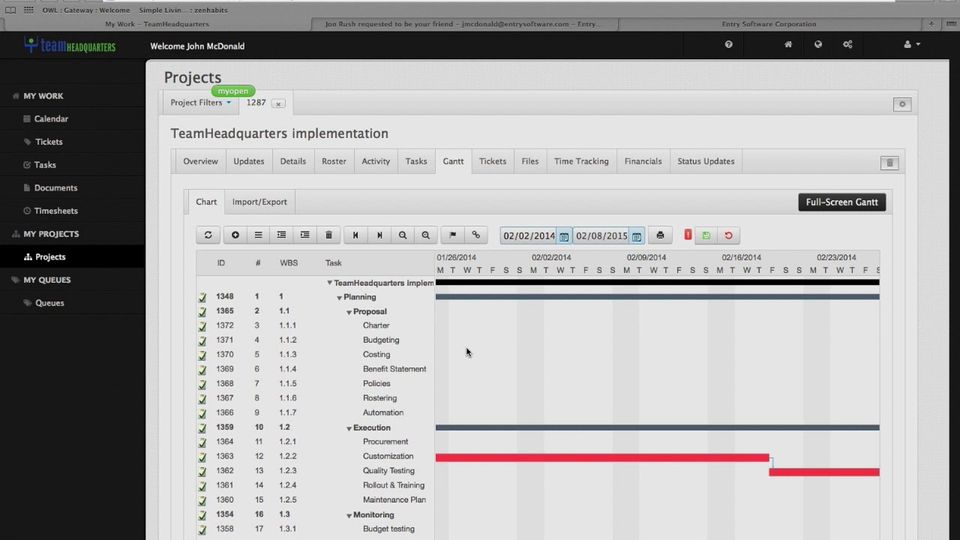Image resolution: width=960 pixels, height=540 pixels.
Task: Toggle checkbox for task 1370 Costing
Action: [x=203, y=355]
